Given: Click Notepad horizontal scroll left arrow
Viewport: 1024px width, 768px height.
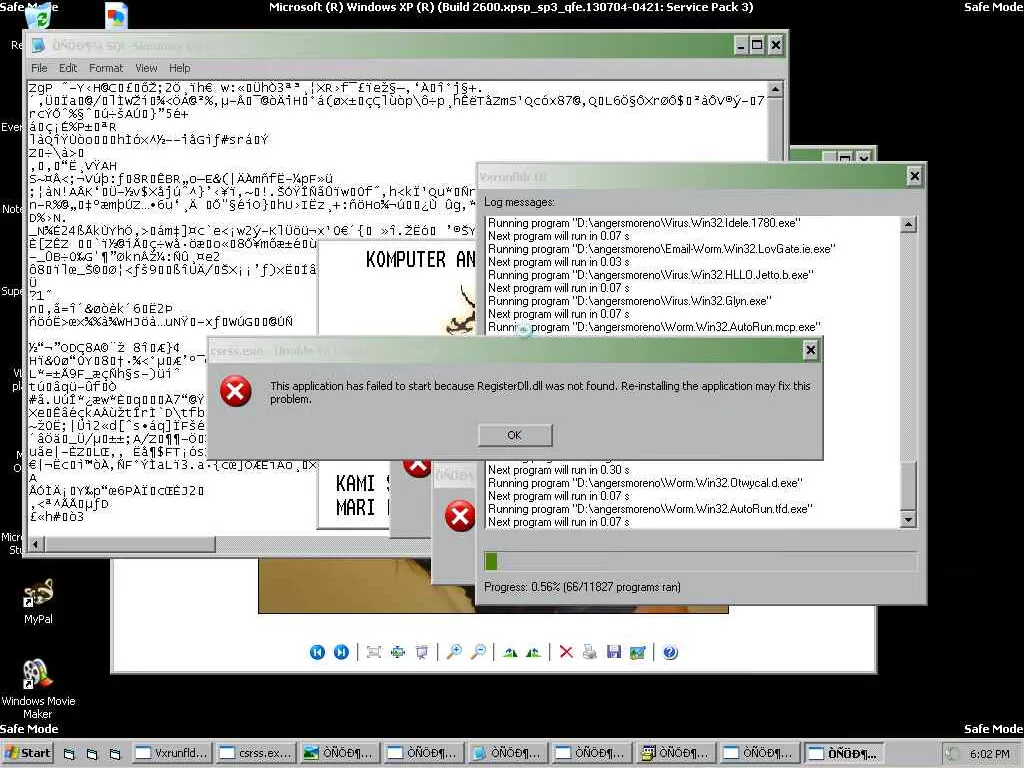Looking at the screenshot, I should pyautogui.click(x=36, y=543).
